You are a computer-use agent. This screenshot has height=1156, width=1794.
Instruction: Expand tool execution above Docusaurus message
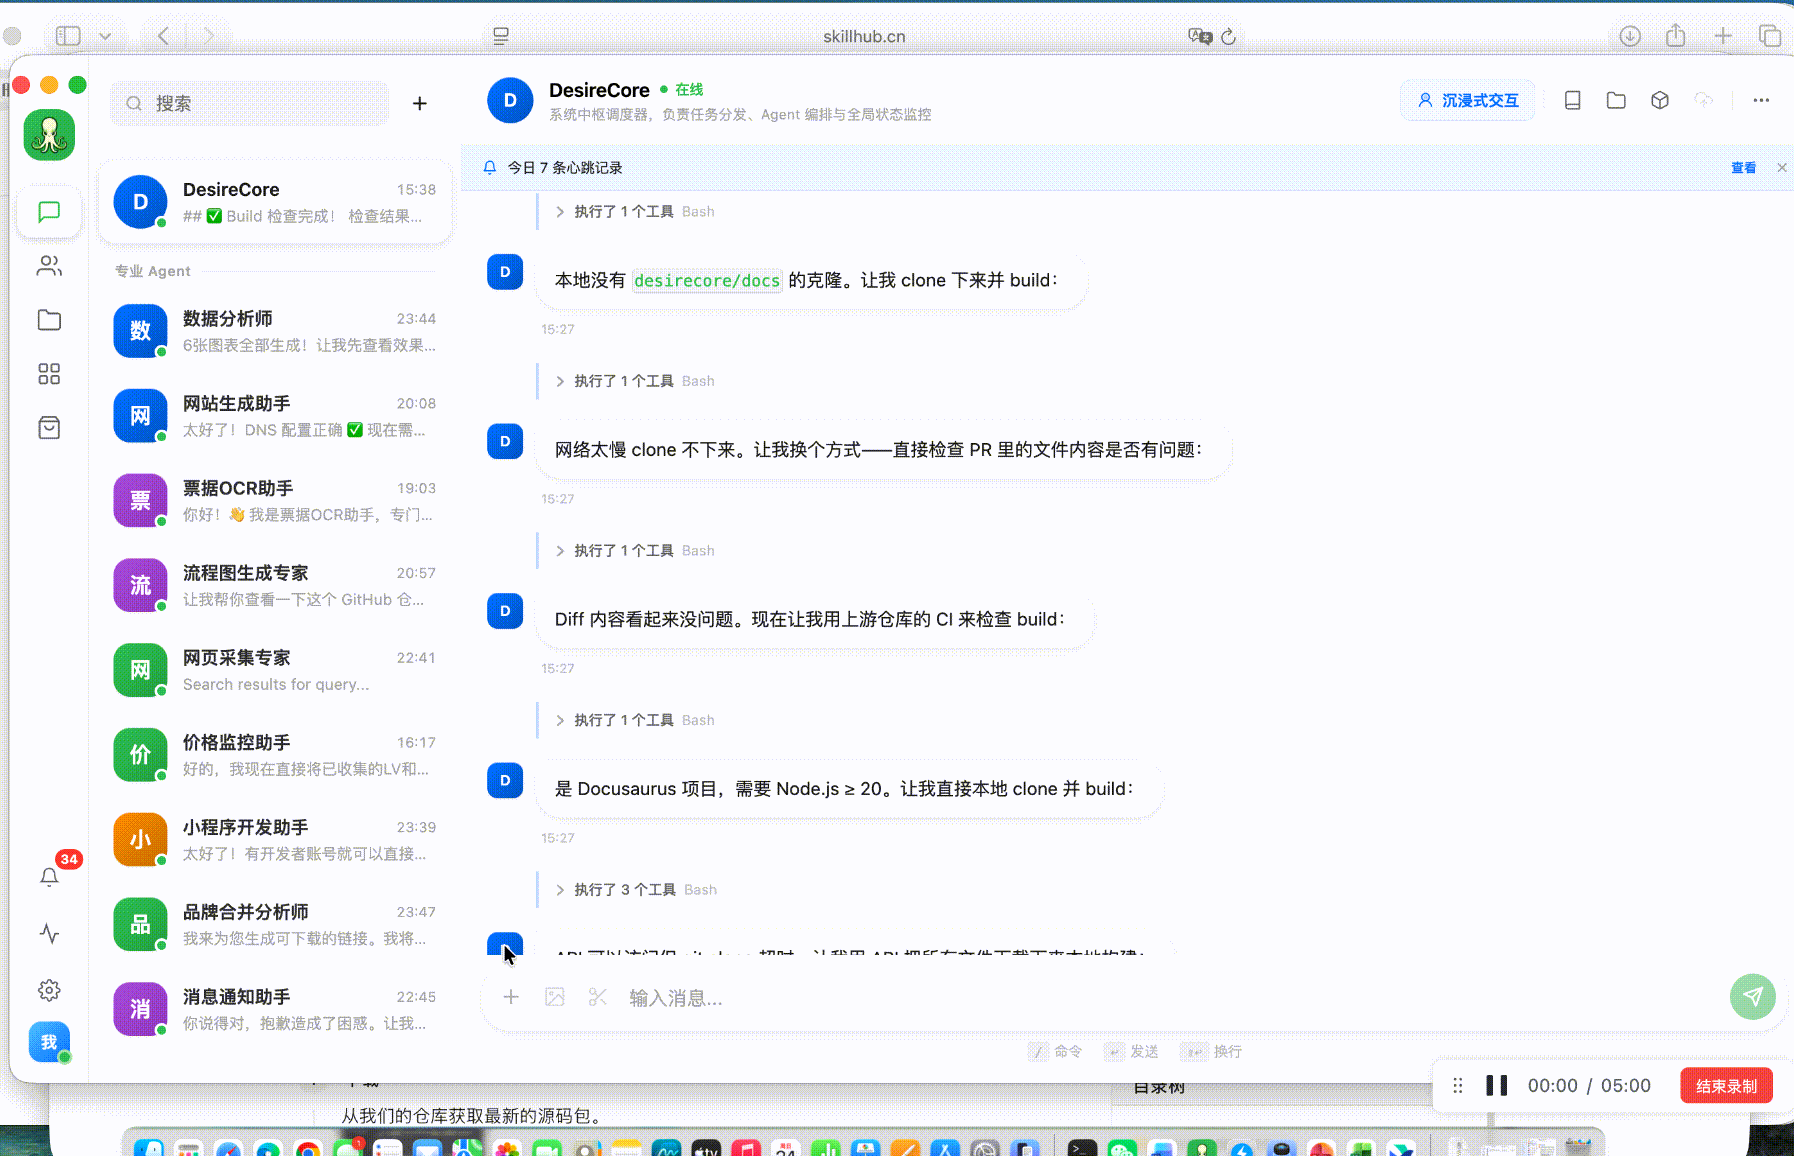(x=634, y=720)
